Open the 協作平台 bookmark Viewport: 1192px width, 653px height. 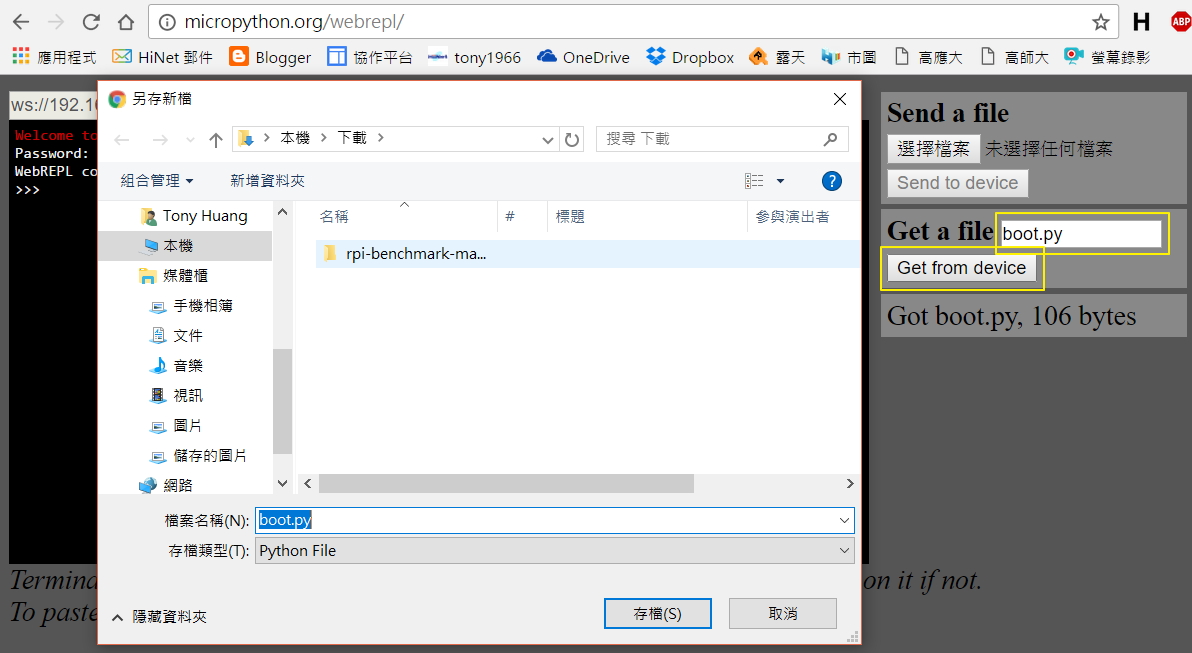pyautogui.click(x=370, y=57)
